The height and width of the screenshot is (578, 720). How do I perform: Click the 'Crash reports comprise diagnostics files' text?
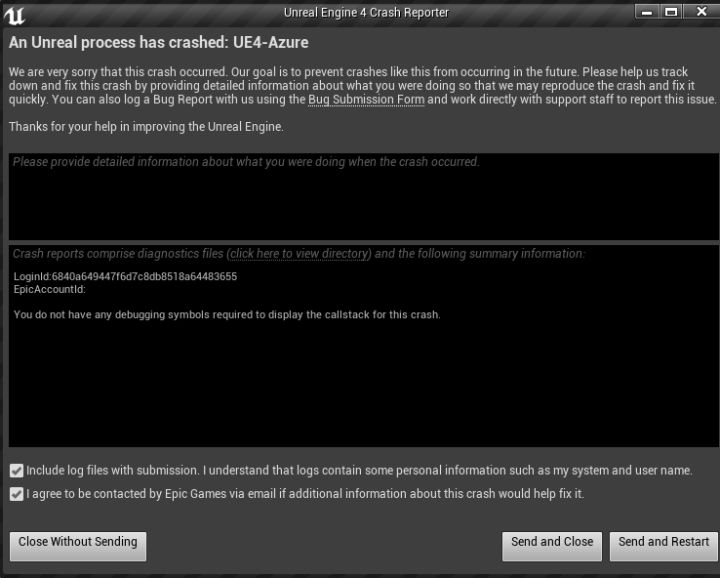[x=118, y=254]
